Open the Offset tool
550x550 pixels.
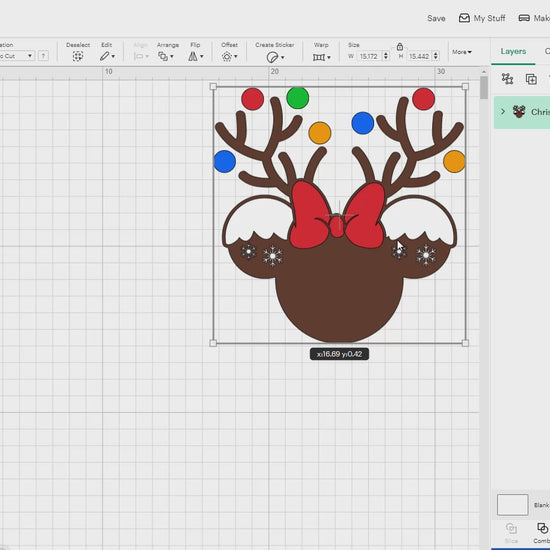229,56
